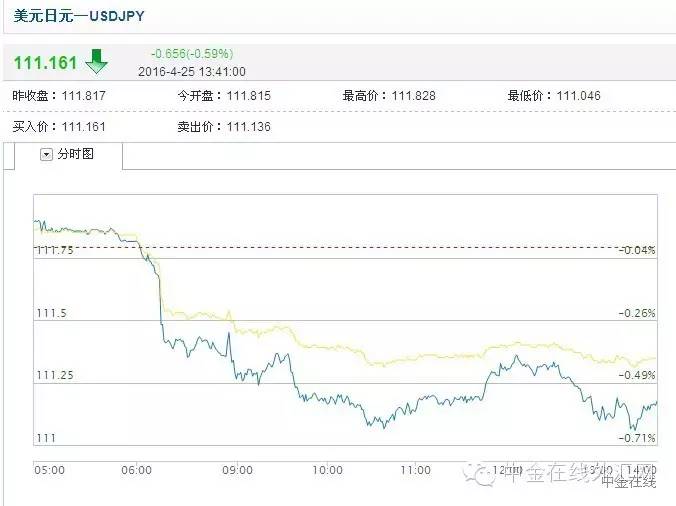Click the current price 111.161
676x506 pixels.
pyautogui.click(x=45, y=63)
